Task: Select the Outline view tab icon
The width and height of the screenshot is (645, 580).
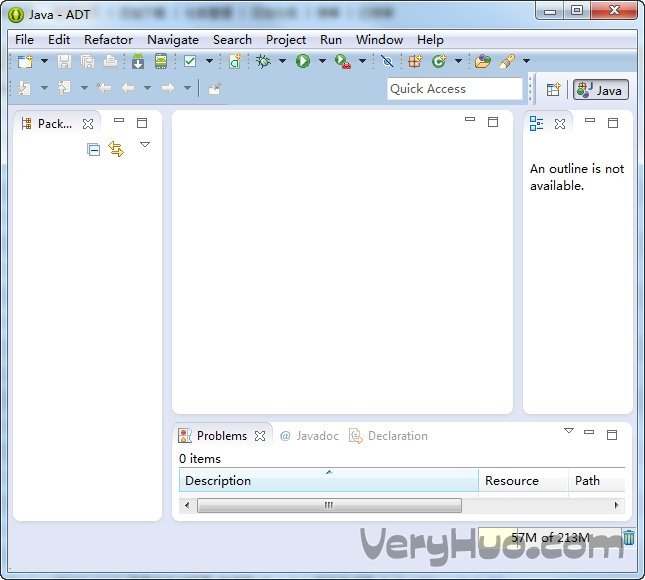Action: (536, 123)
